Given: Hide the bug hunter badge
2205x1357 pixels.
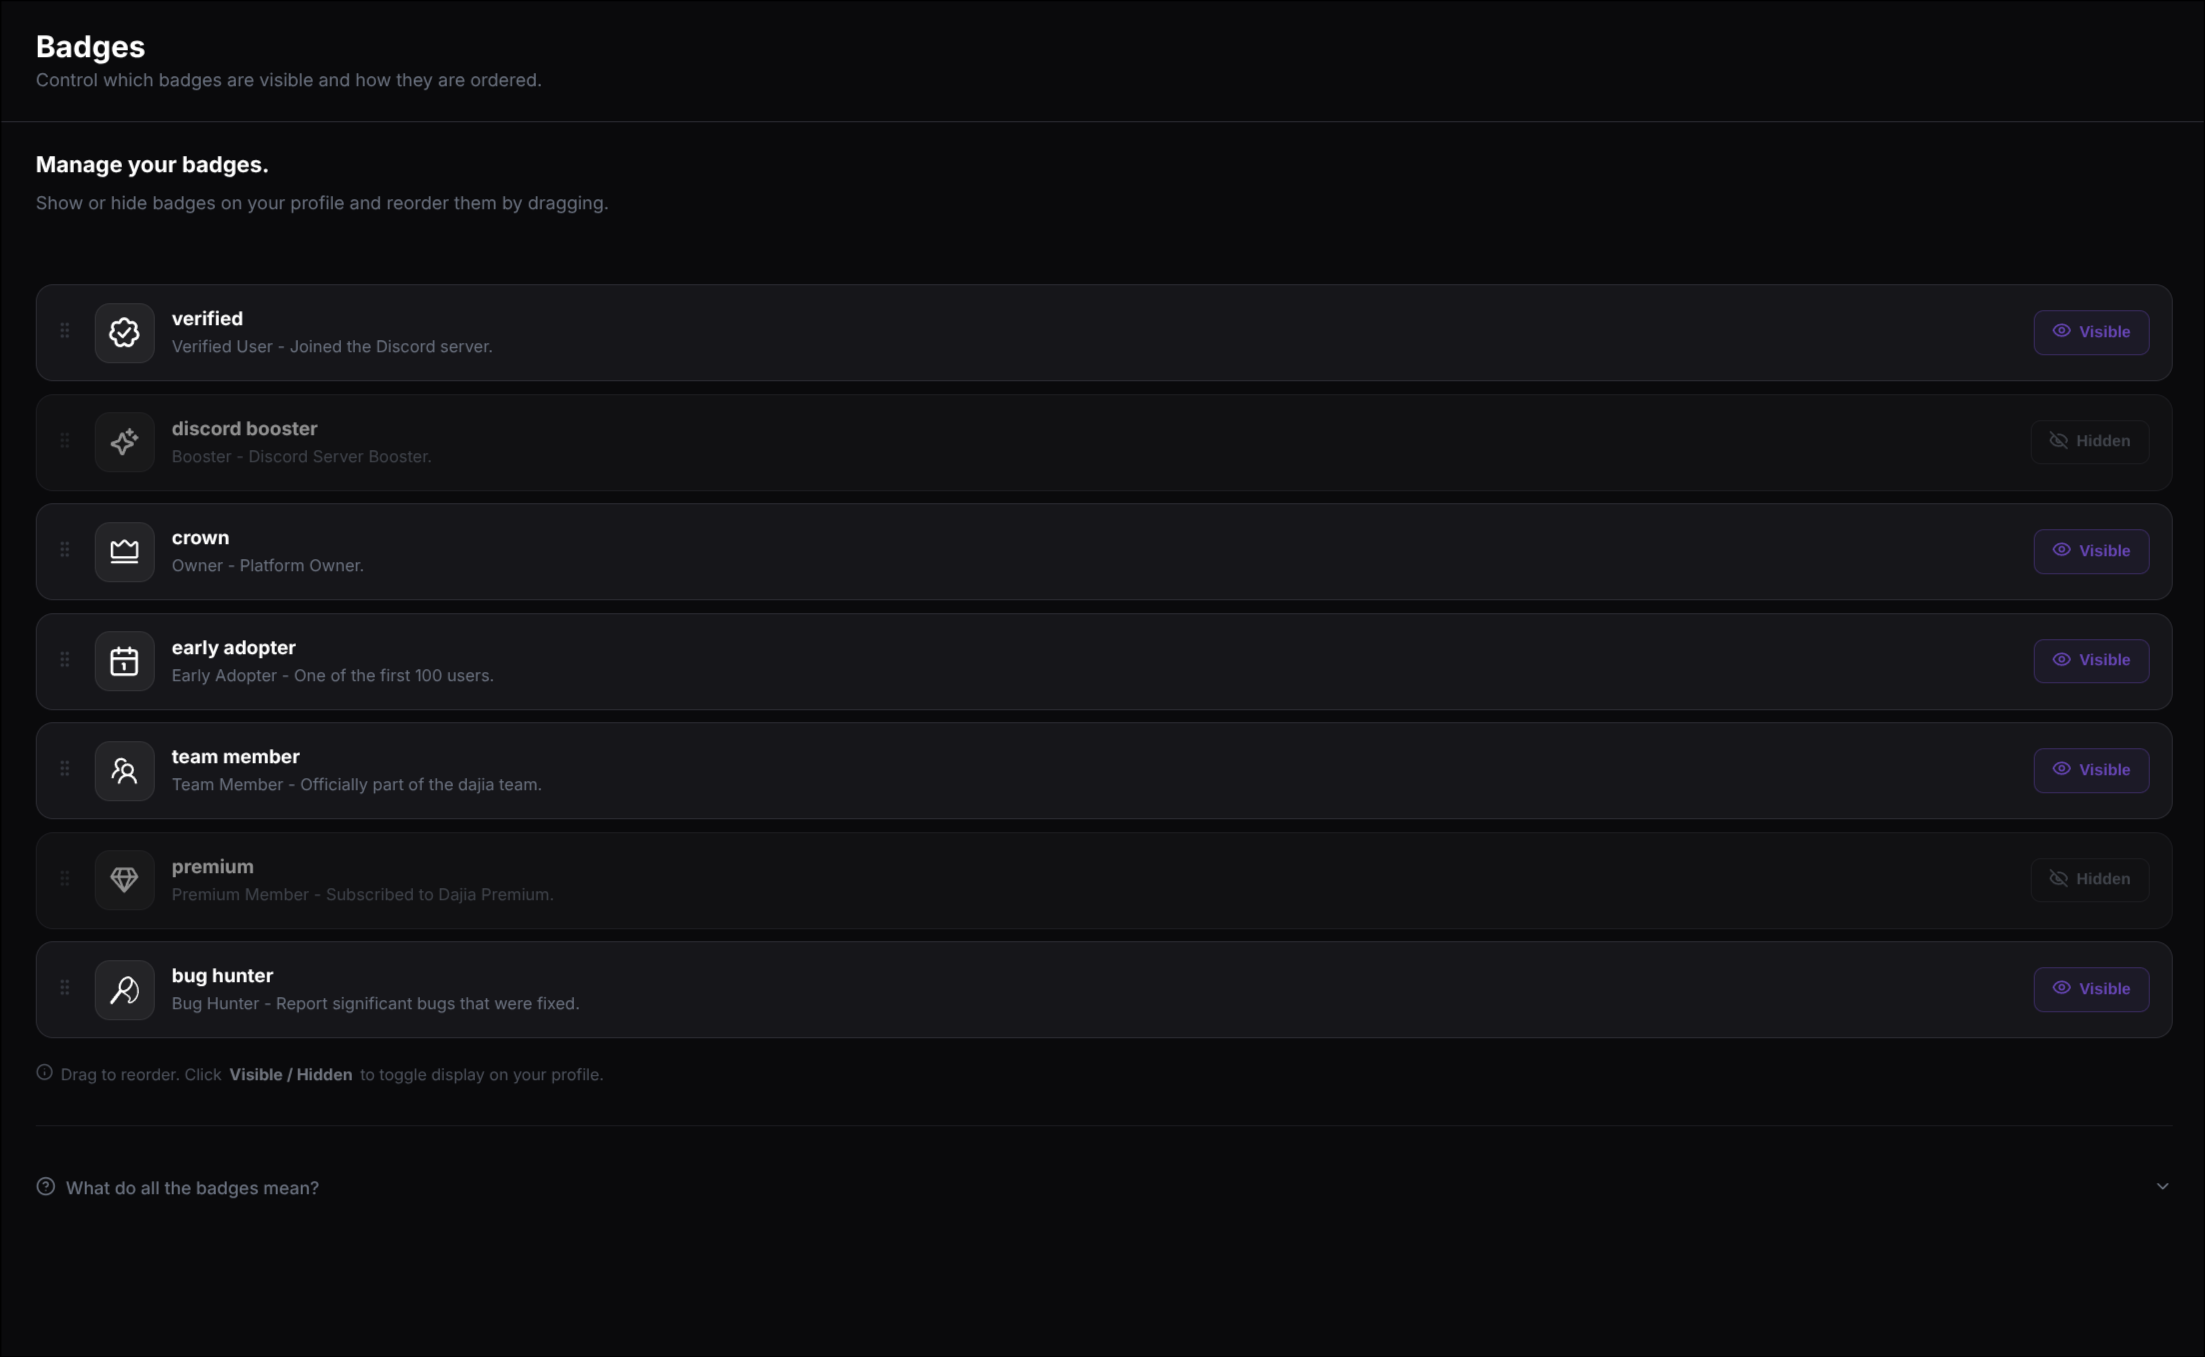Looking at the screenshot, I should pyautogui.click(x=2091, y=989).
